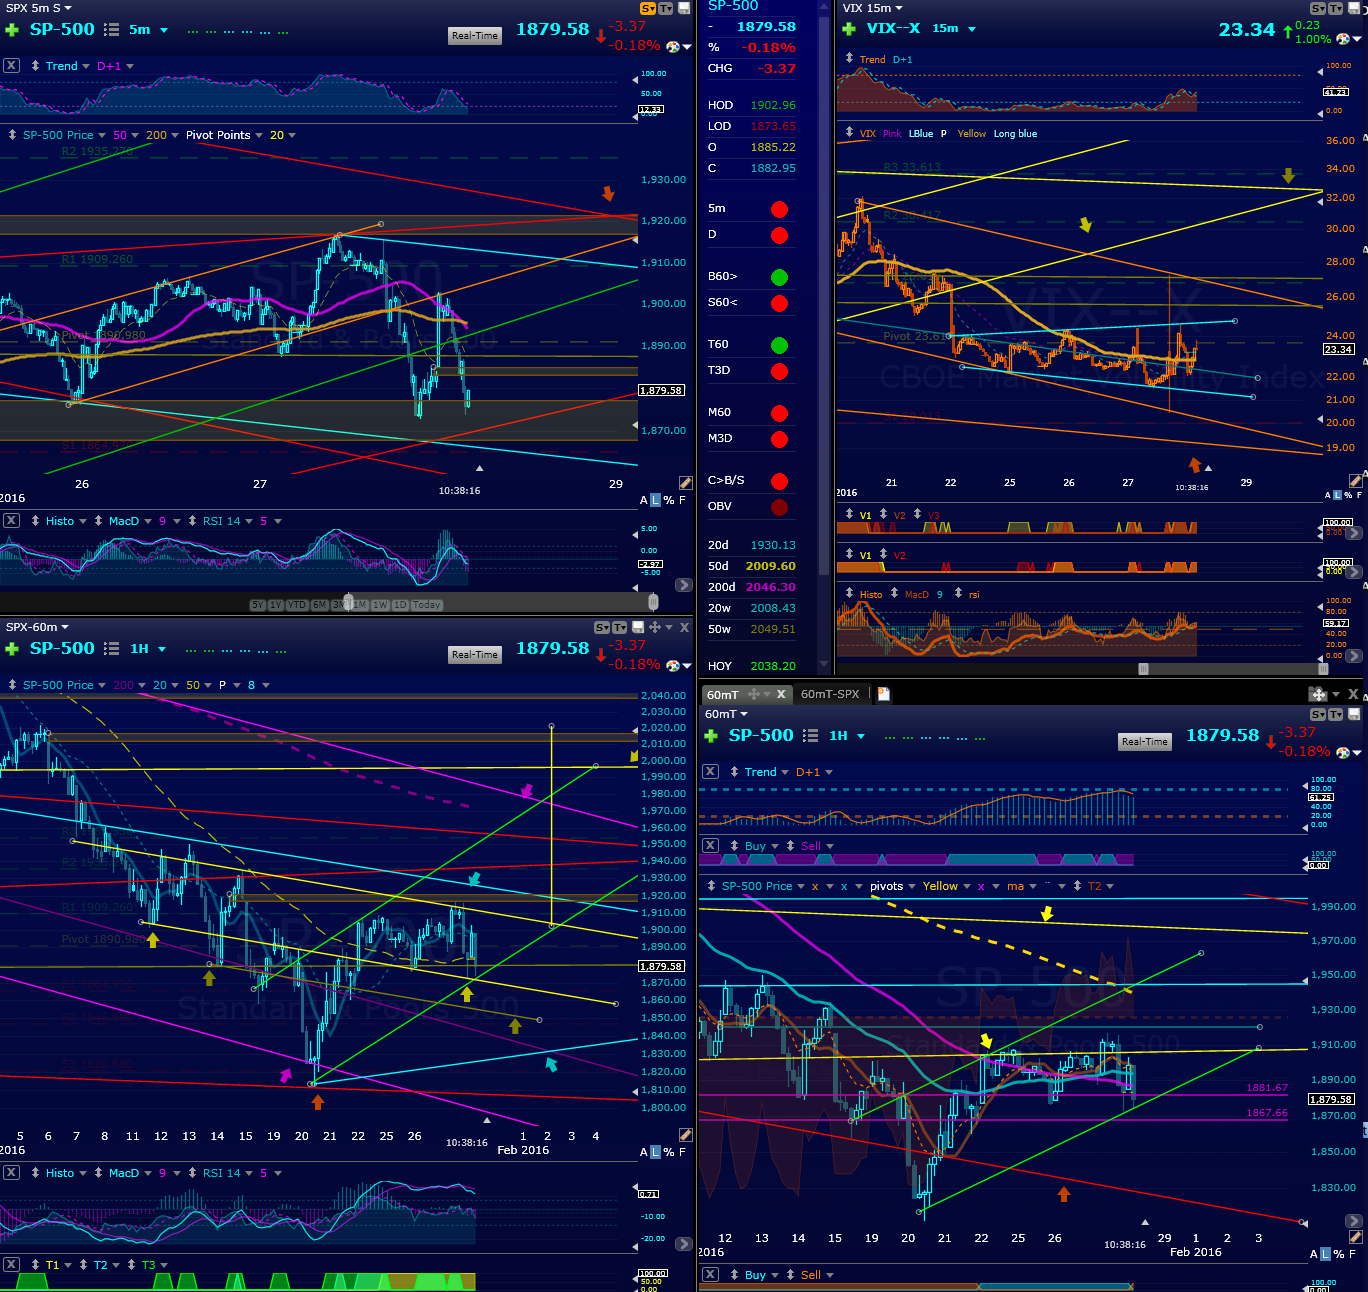Image resolution: width=1368 pixels, height=1292 pixels.
Task: Open symbol list icon in SPX-60m chart
Action: click(112, 649)
